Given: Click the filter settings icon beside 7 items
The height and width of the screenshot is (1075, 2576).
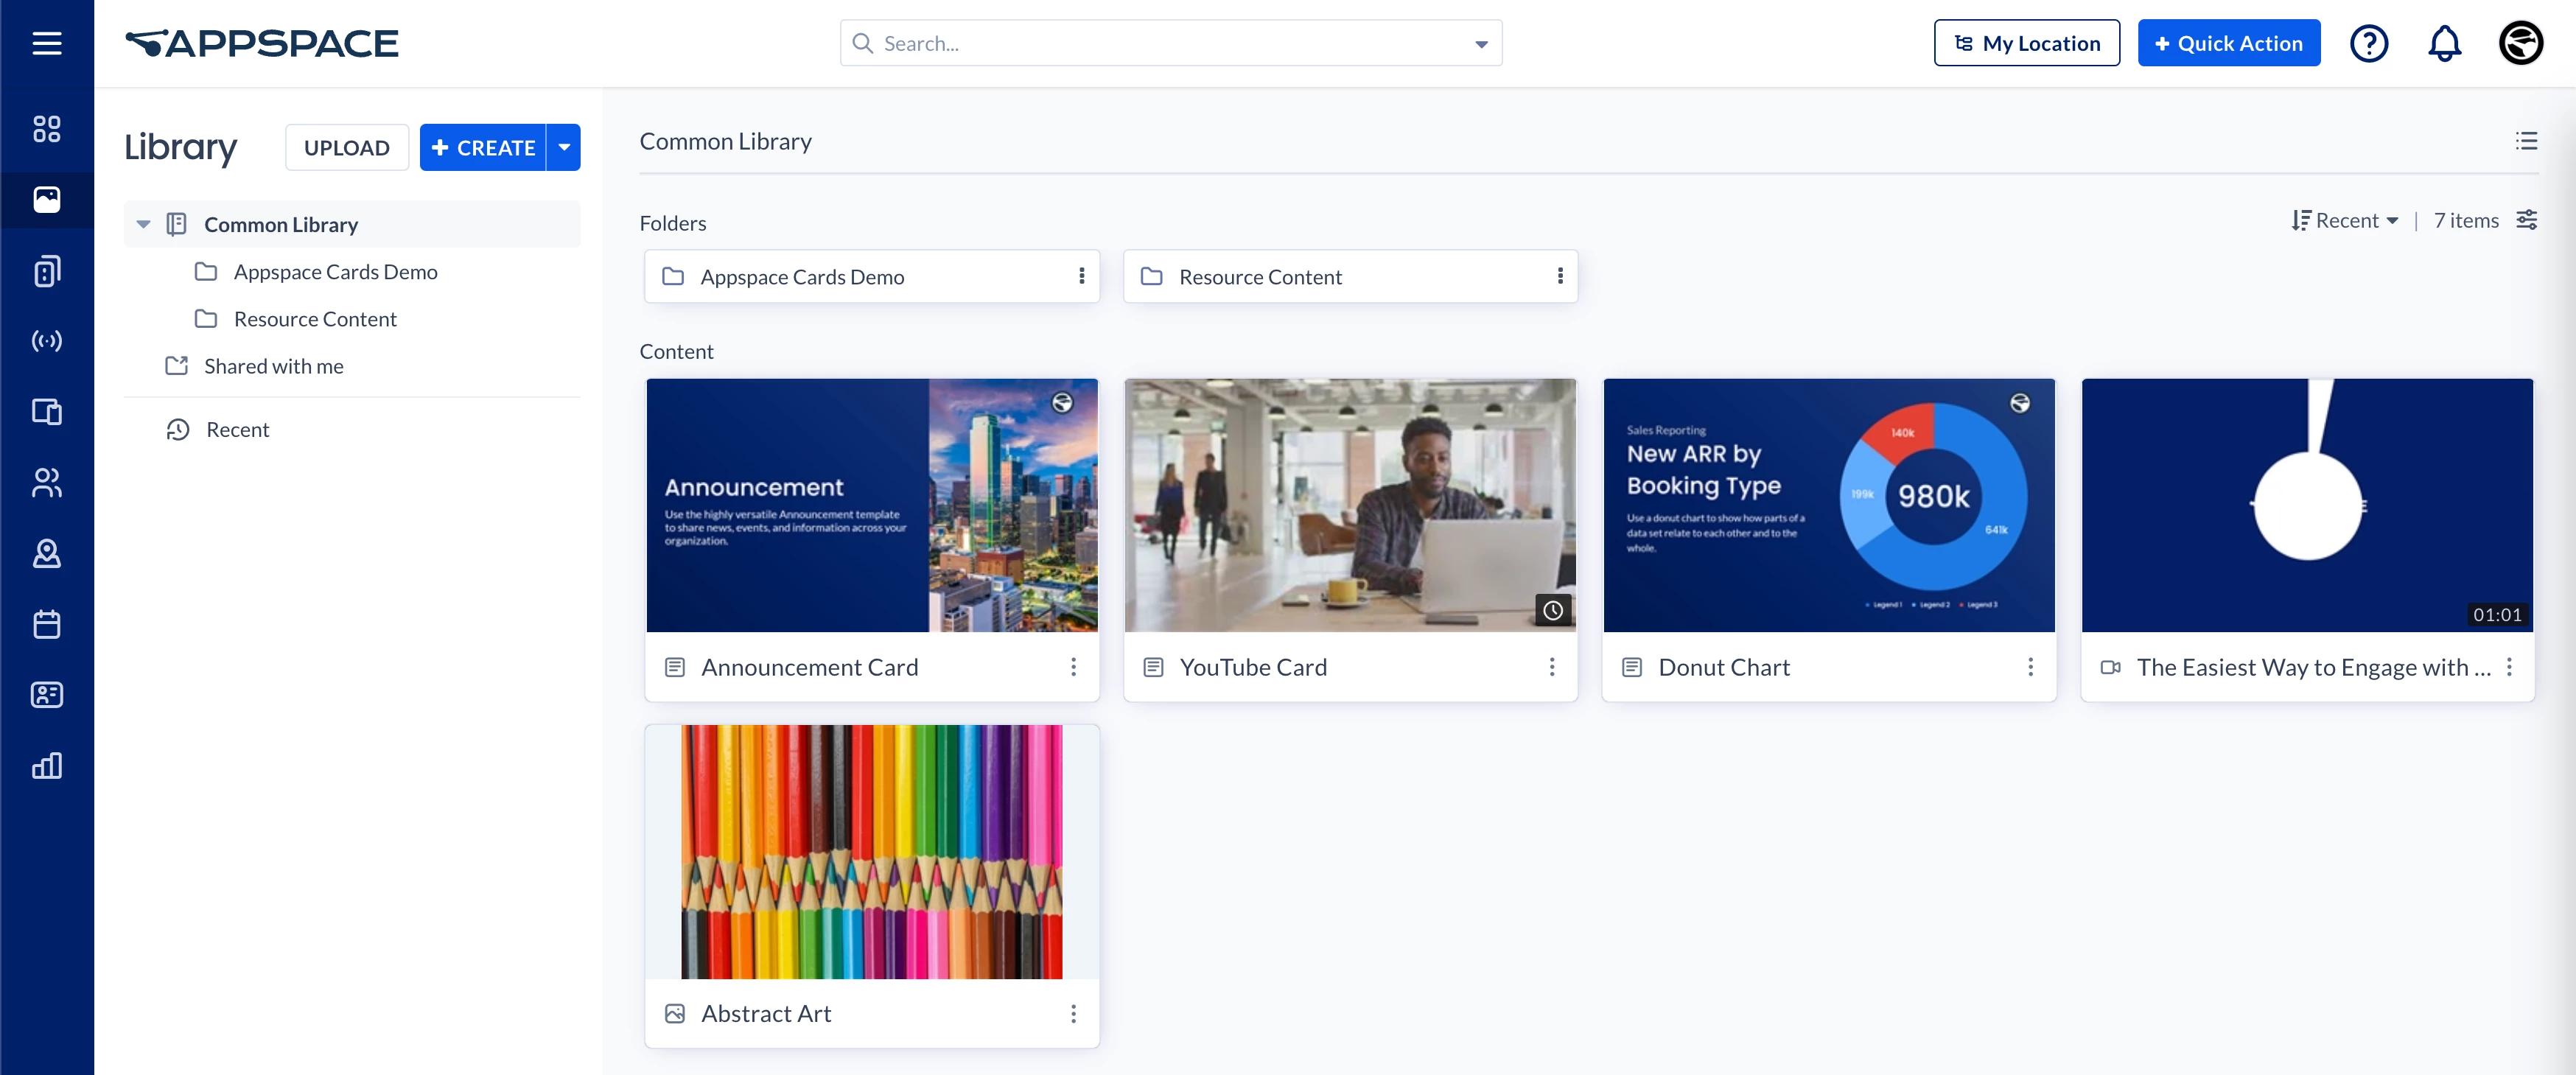Looking at the screenshot, I should [2526, 220].
